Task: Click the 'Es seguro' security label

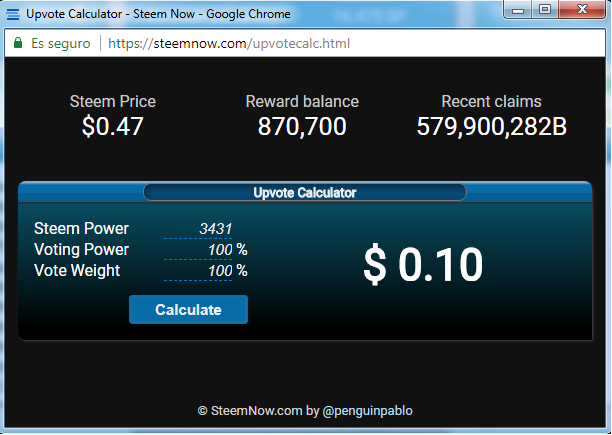Action: [60, 43]
